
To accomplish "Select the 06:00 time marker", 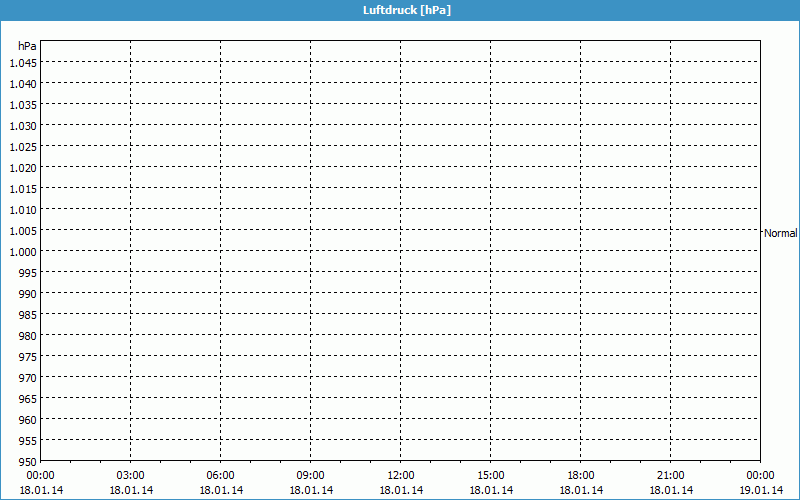I will 221,475.
